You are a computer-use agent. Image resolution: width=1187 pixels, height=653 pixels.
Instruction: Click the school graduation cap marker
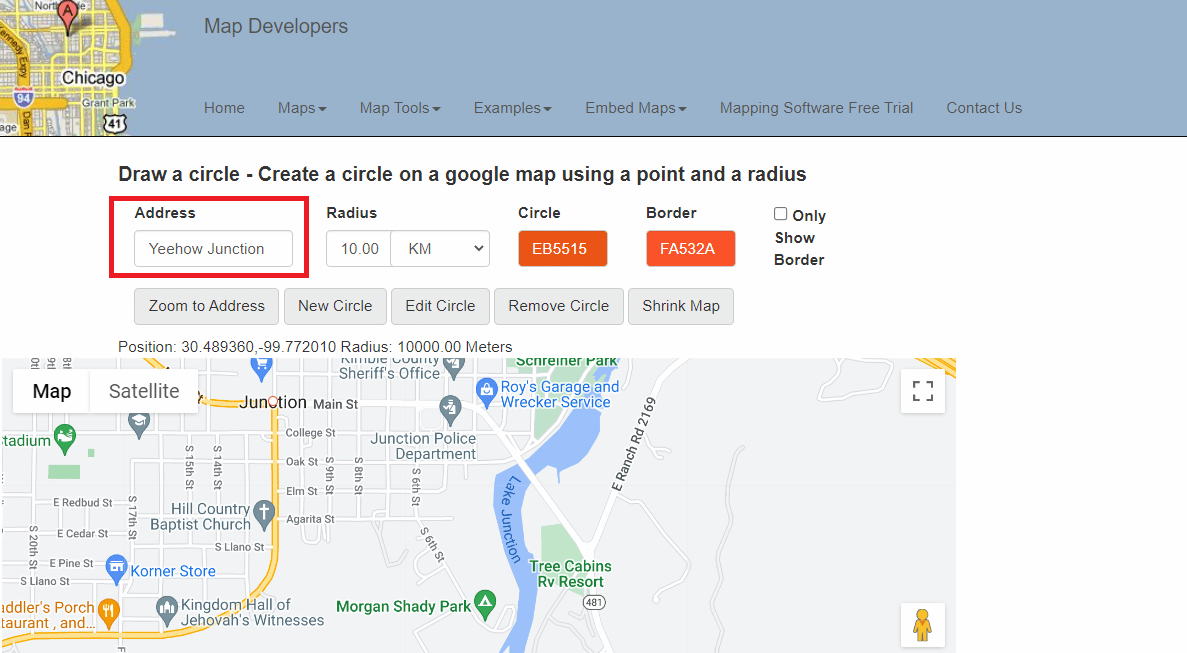(139, 424)
